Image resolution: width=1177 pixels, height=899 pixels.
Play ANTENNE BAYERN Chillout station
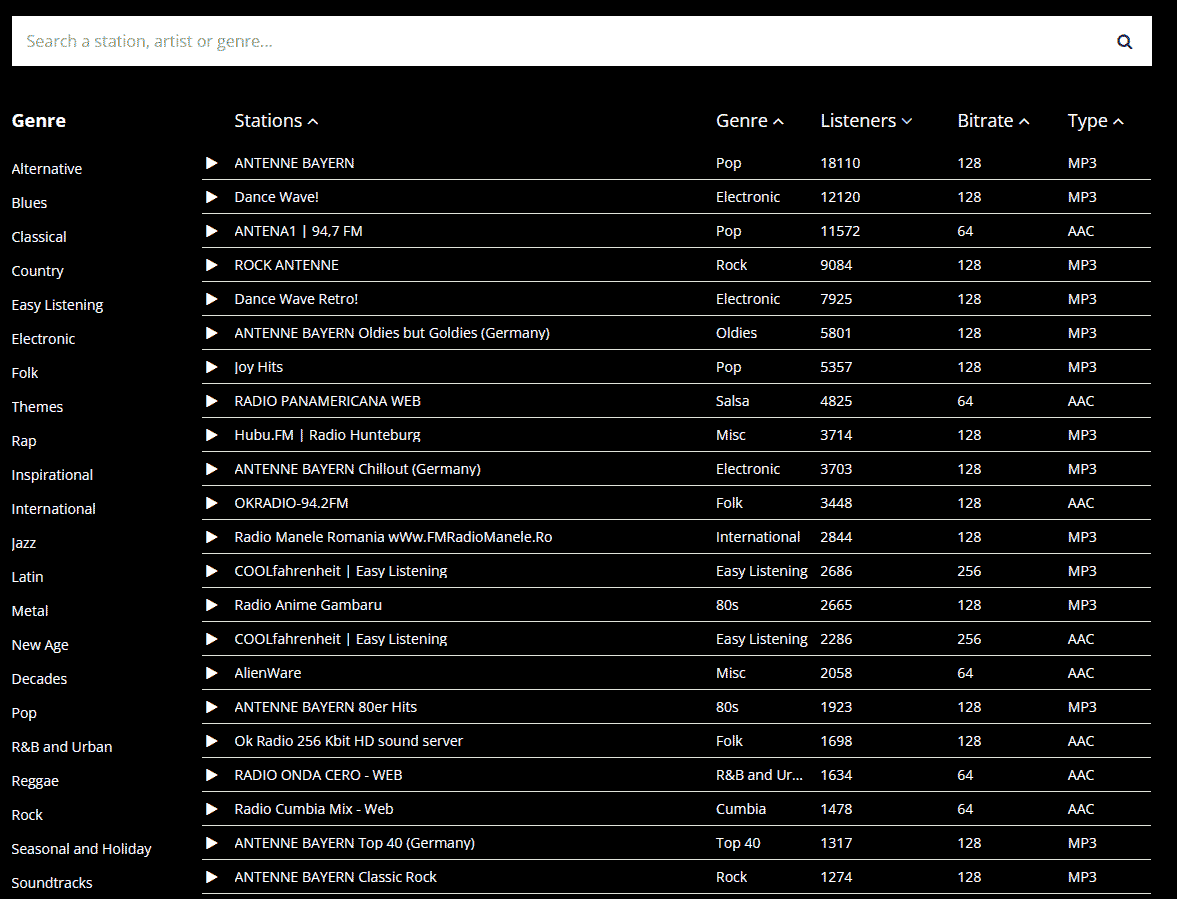tap(212, 469)
